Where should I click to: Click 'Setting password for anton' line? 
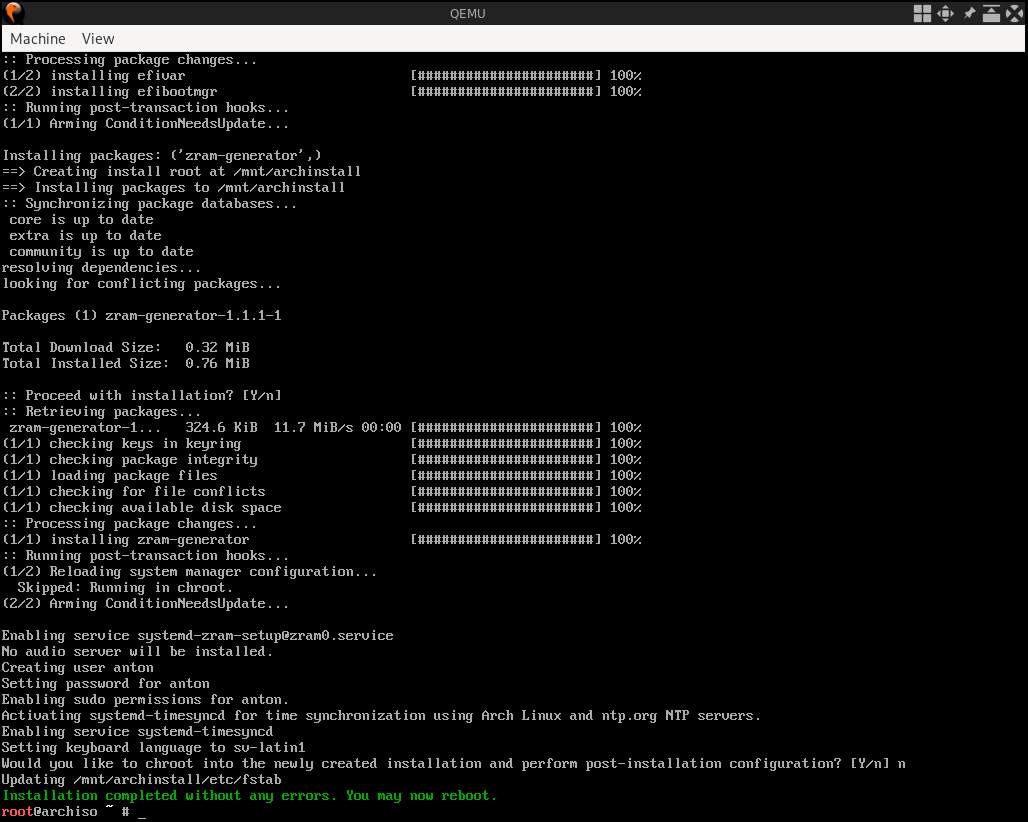[x=106, y=684]
